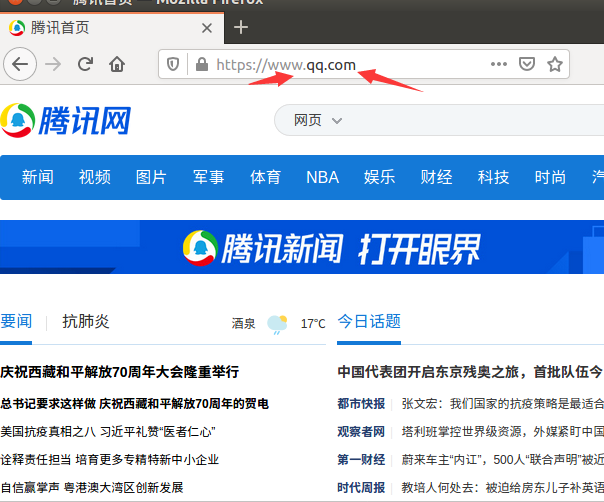This screenshot has height=502, width=604.
Task: Reload the page with the refresh icon
Action: pyautogui.click(x=85, y=64)
